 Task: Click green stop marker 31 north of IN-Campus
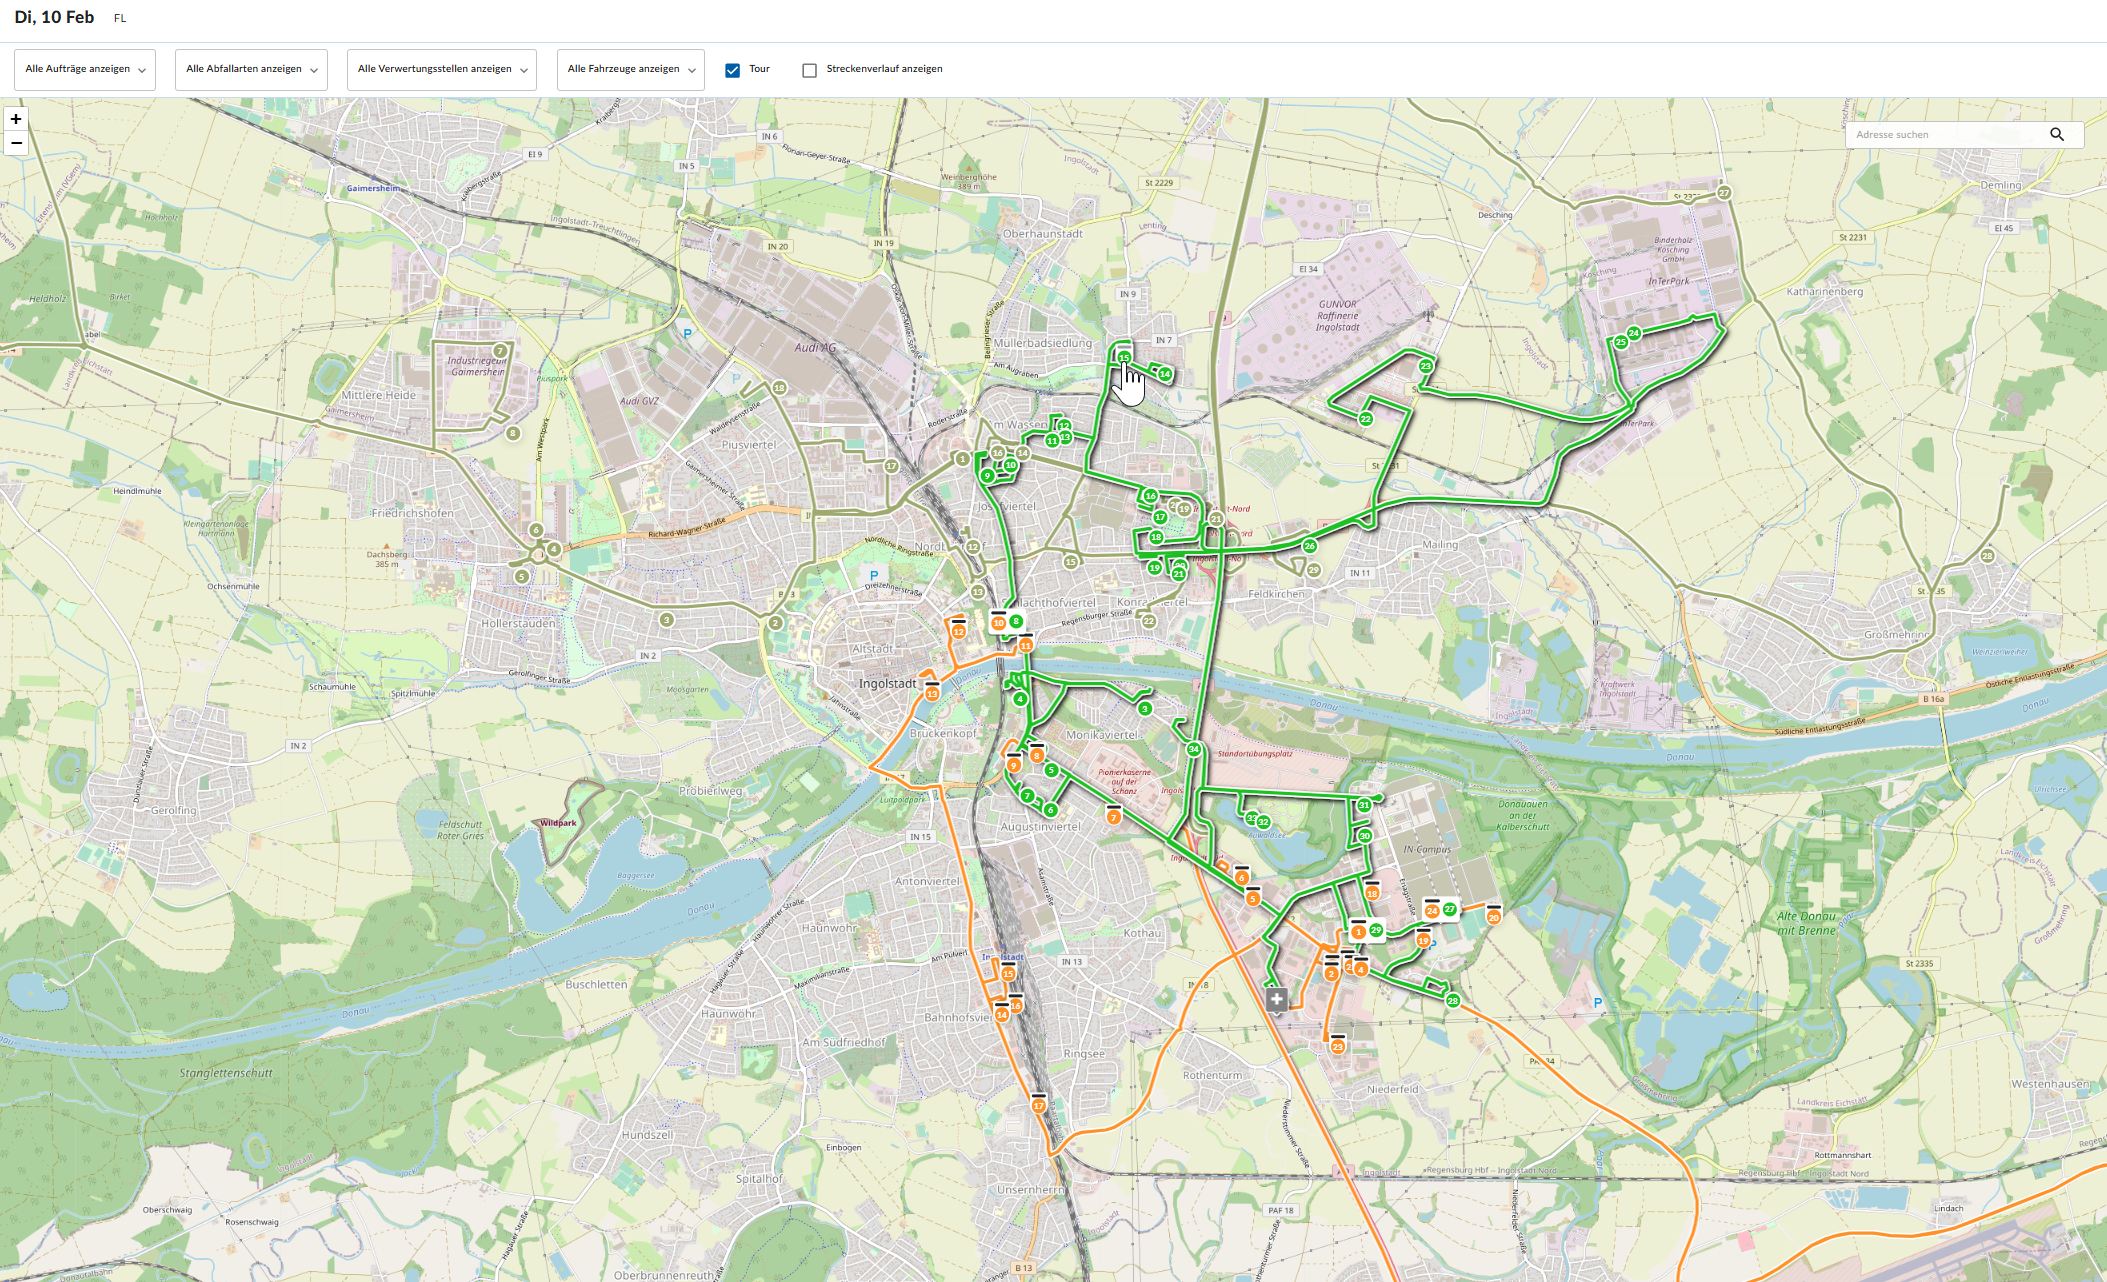point(1364,805)
